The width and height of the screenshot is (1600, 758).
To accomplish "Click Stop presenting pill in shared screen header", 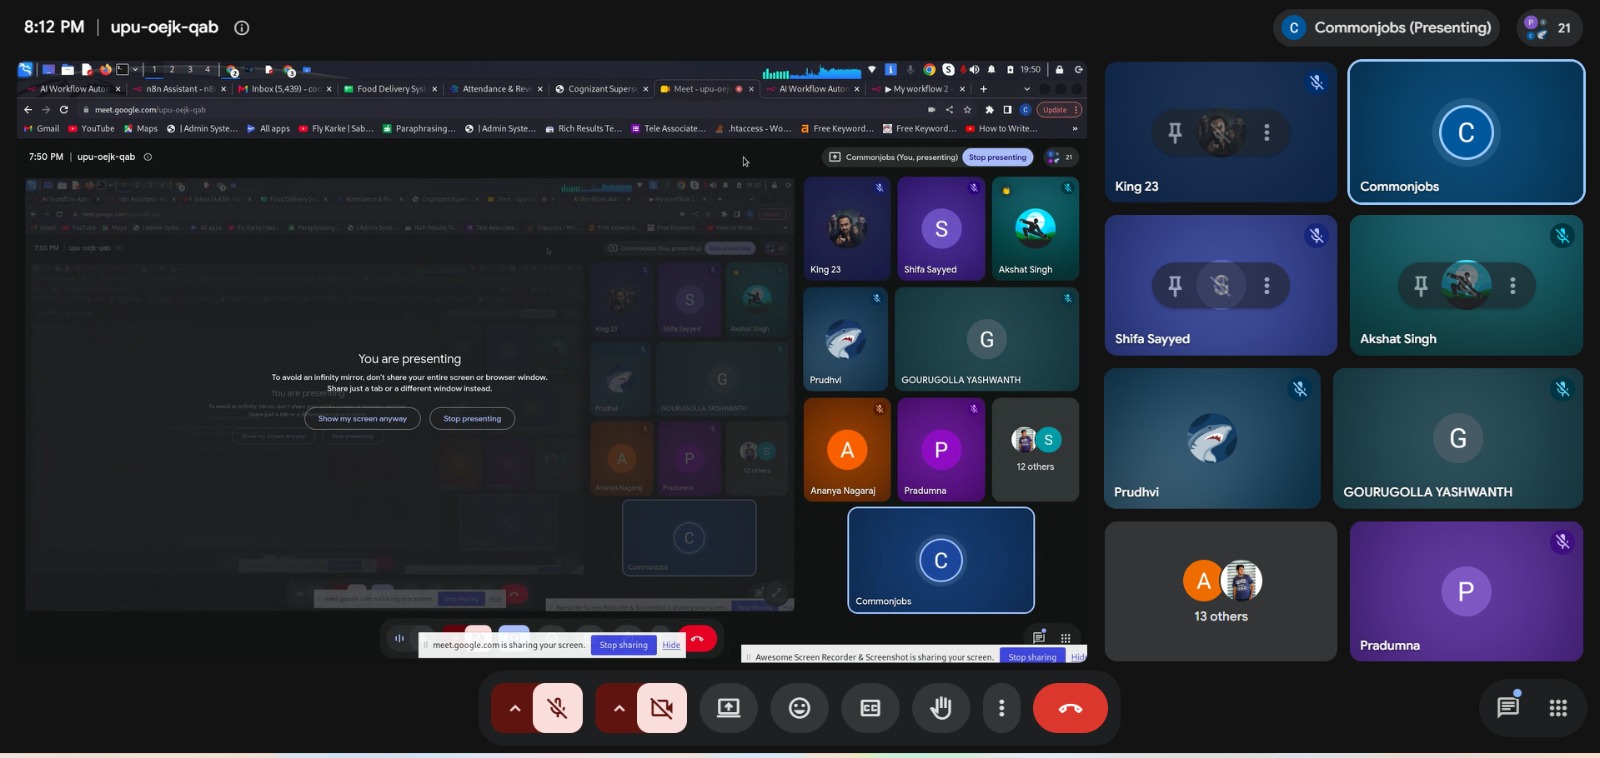I will [x=997, y=157].
